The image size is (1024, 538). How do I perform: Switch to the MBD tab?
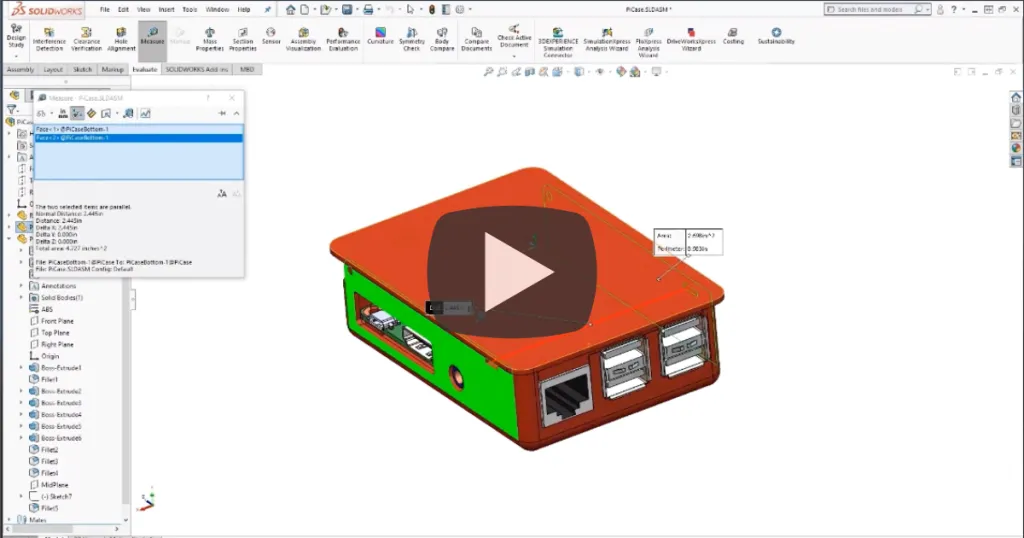tap(246, 69)
